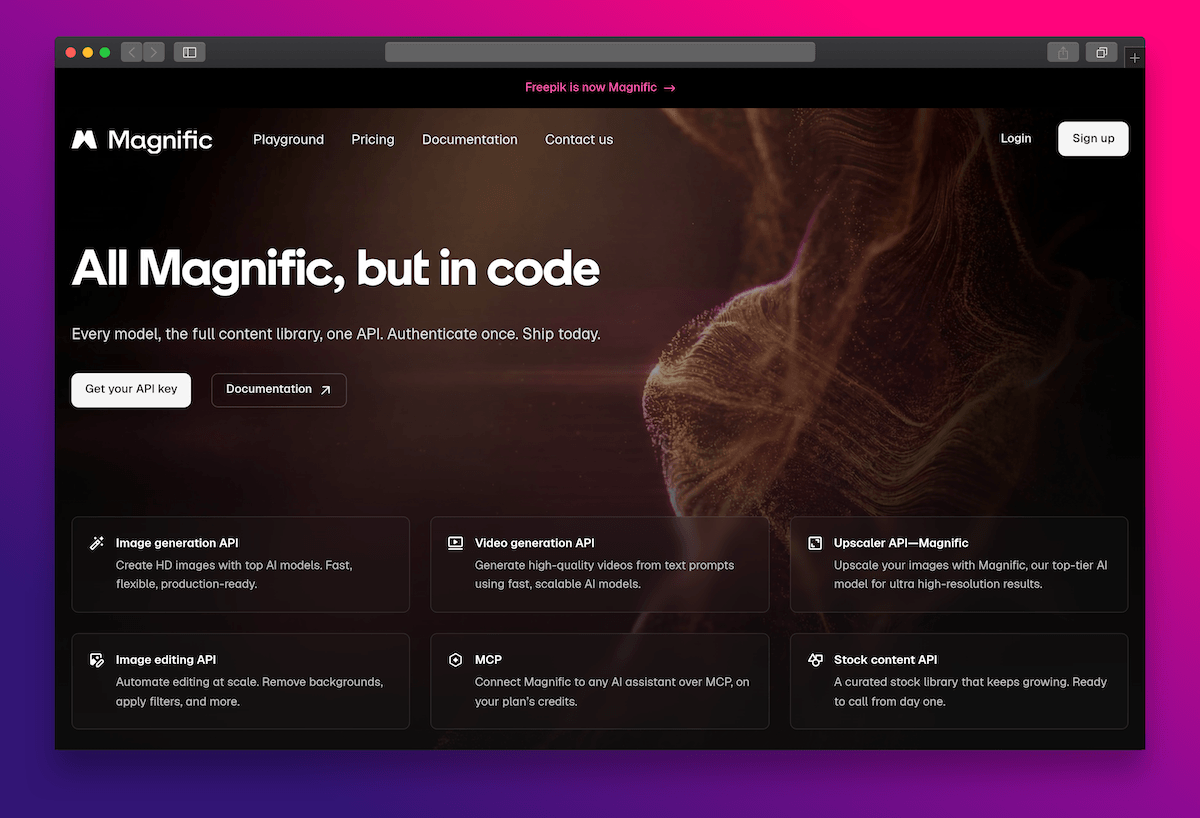Open the Upscaler API—Magnific card title

coord(901,543)
